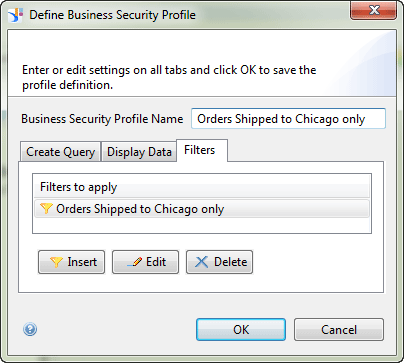
Task: Click the Define Business Security Profile title text
Action: coord(112,15)
